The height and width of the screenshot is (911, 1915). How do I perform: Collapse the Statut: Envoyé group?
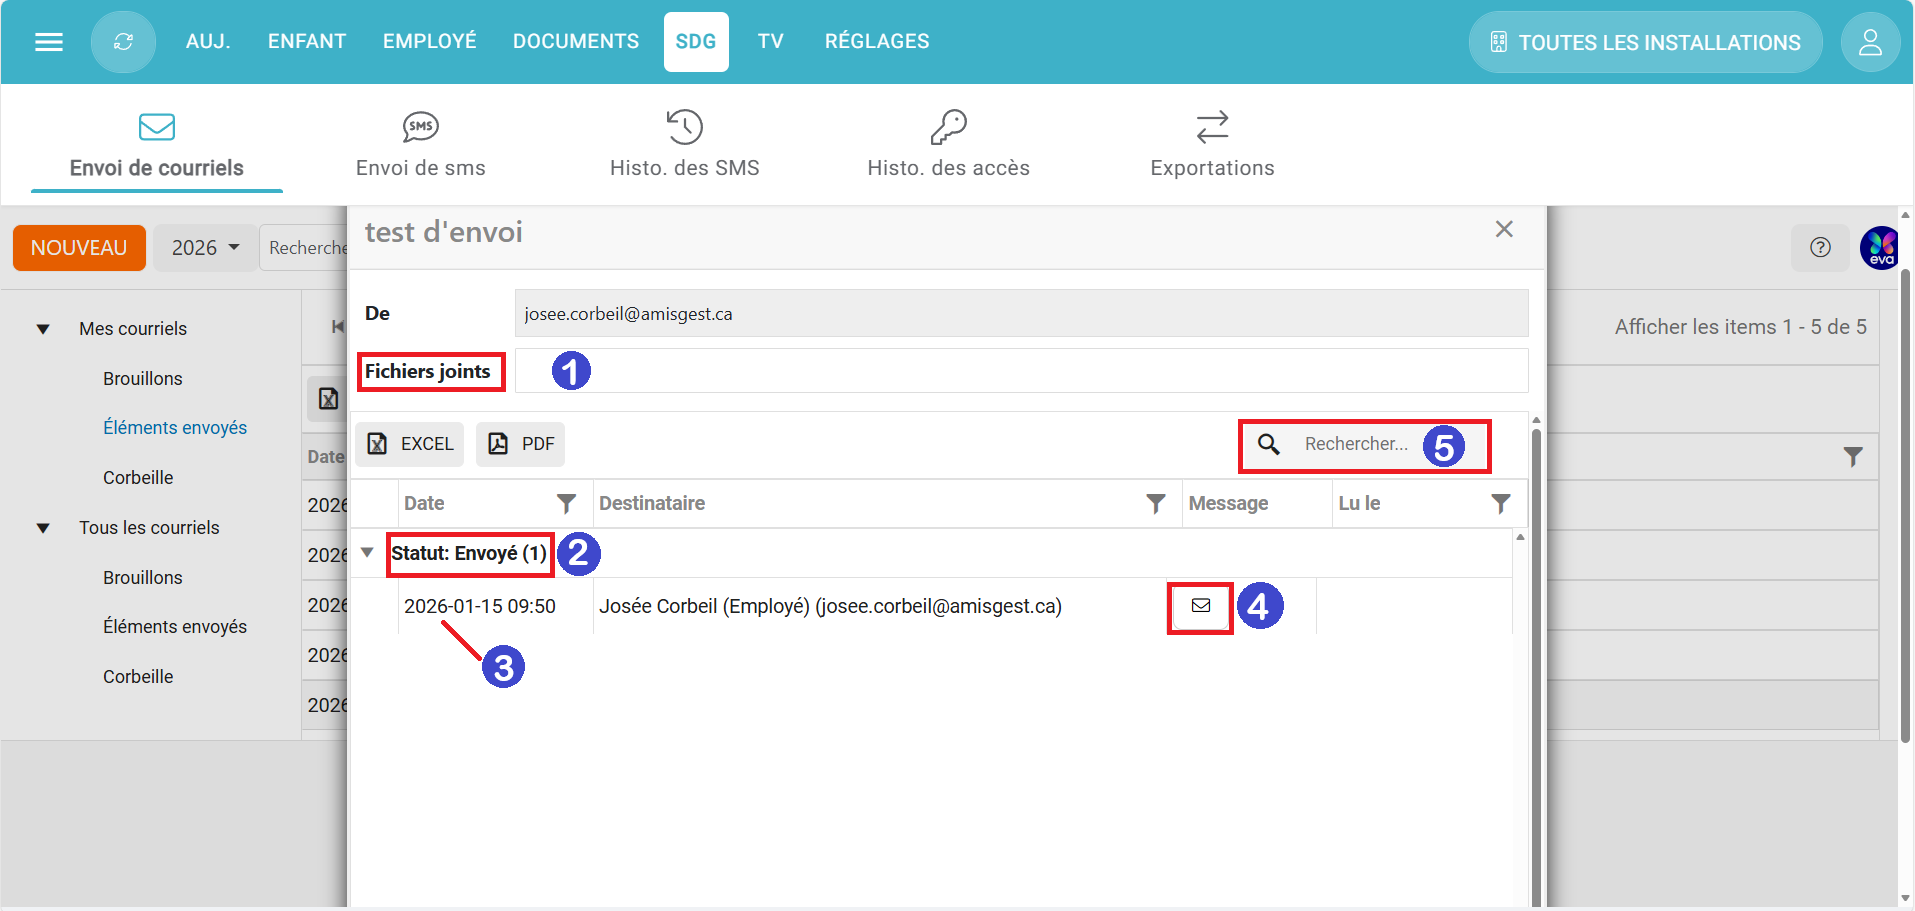pyautogui.click(x=367, y=553)
